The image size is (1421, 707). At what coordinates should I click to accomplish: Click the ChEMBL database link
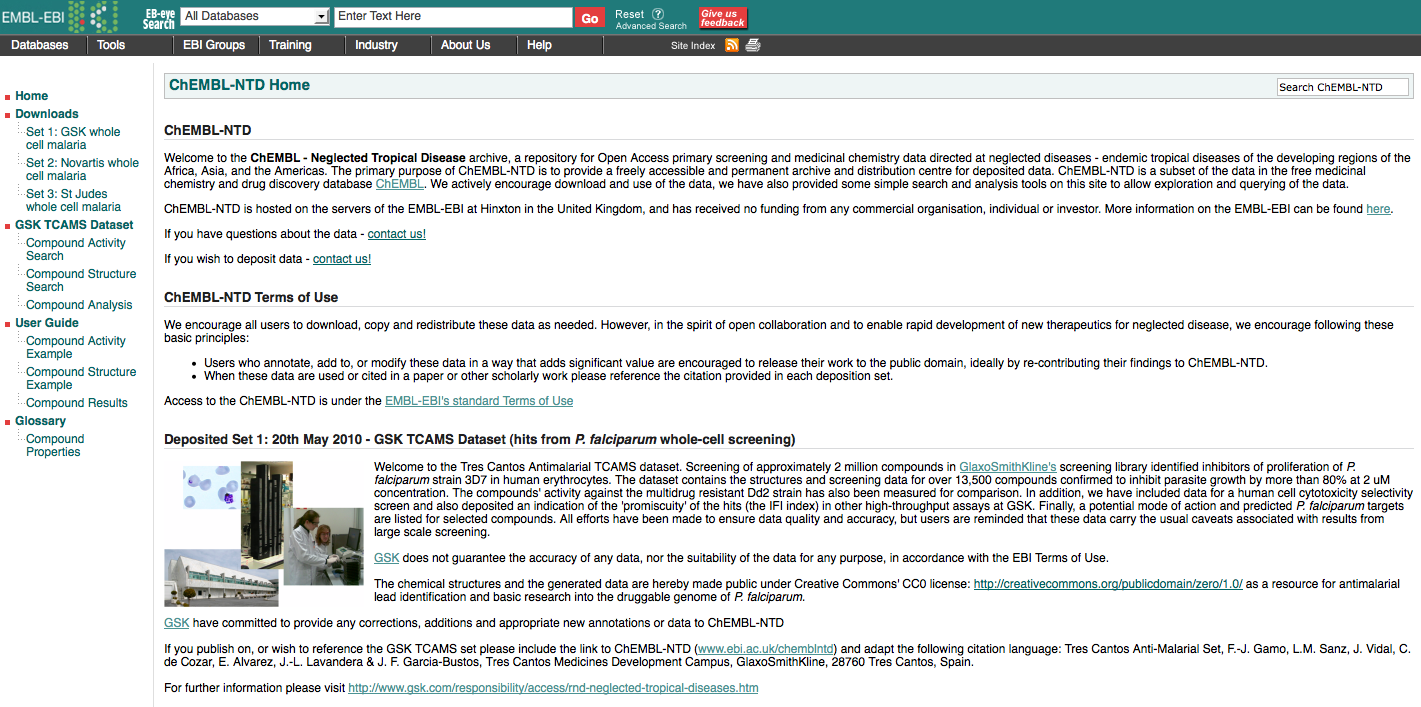(400, 184)
